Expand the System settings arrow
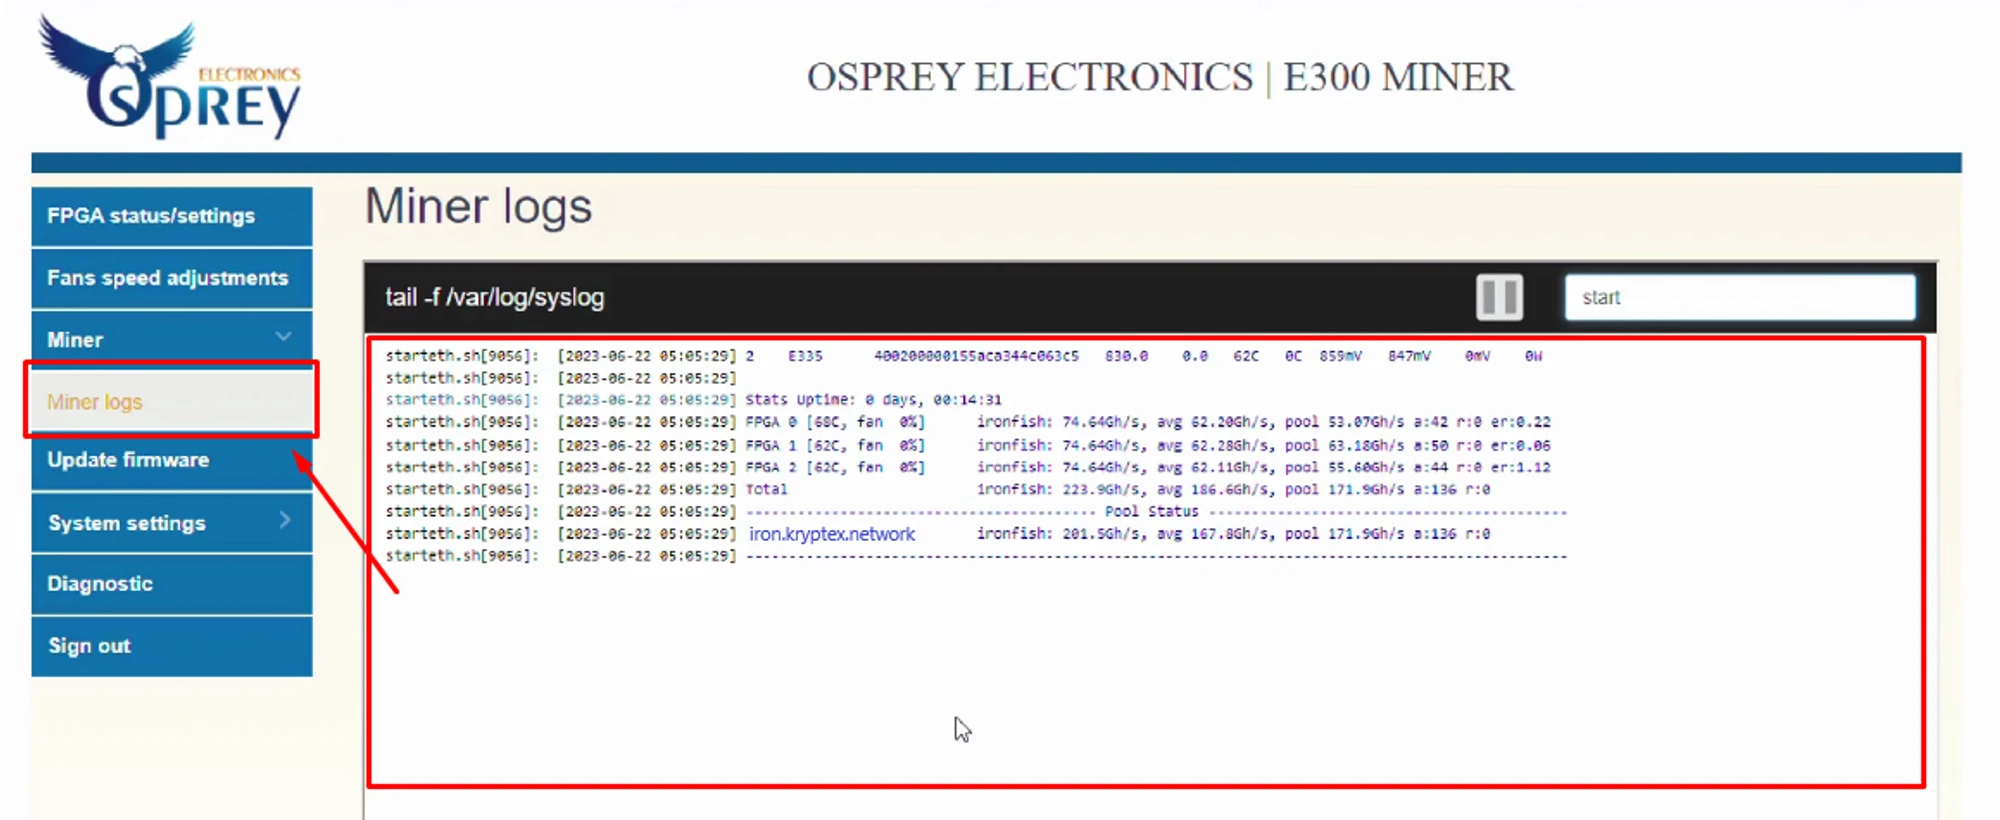This screenshot has height=820, width=2000. [x=285, y=520]
